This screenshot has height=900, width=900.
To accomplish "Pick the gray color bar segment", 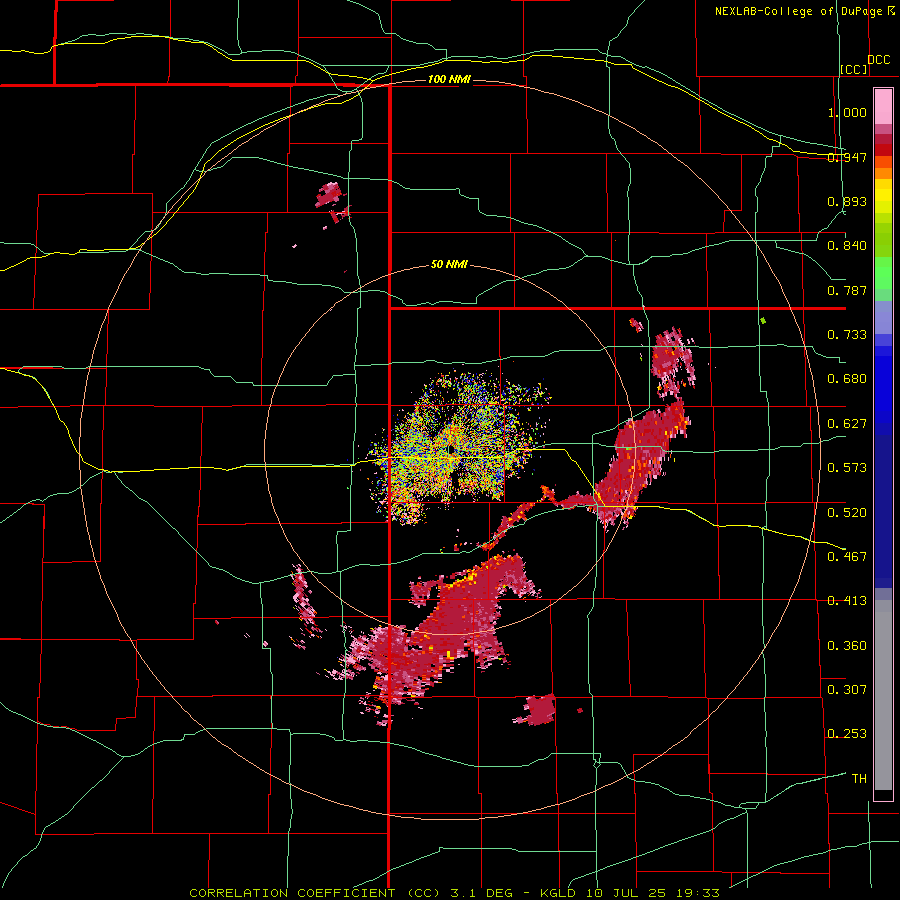I will 883,695.
